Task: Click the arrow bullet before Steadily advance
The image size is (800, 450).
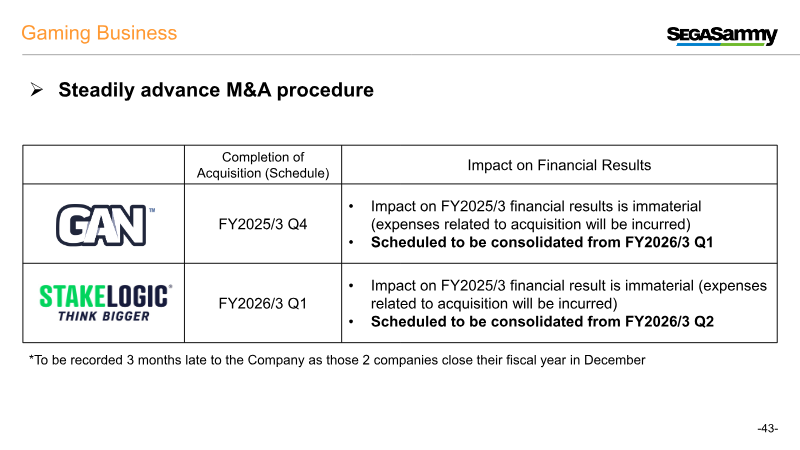Action: pyautogui.click(x=36, y=90)
